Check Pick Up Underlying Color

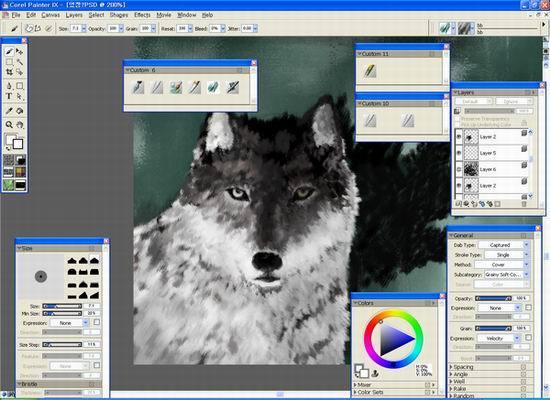[x=457, y=125]
